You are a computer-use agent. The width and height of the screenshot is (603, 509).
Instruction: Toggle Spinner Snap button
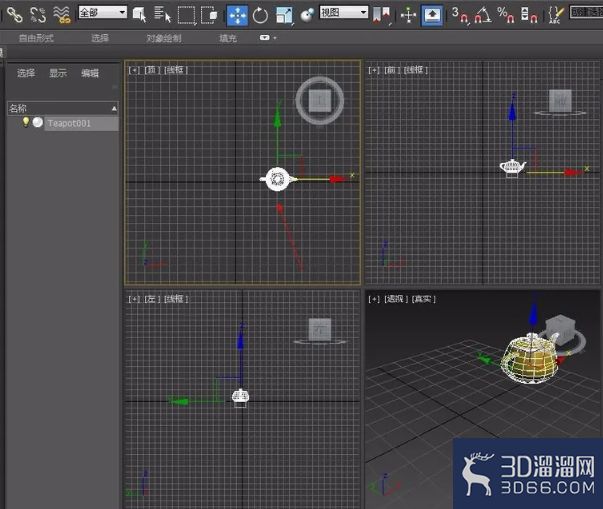pos(529,15)
